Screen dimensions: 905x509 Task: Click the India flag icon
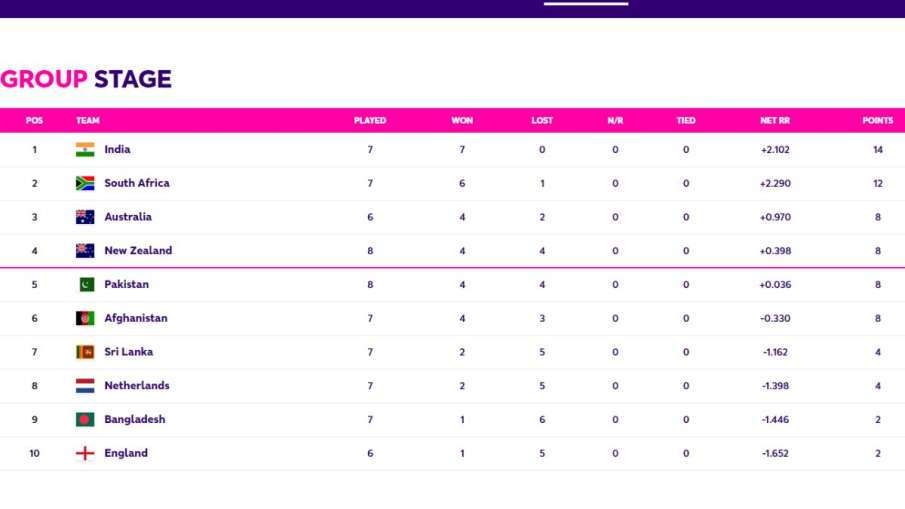[x=85, y=150]
